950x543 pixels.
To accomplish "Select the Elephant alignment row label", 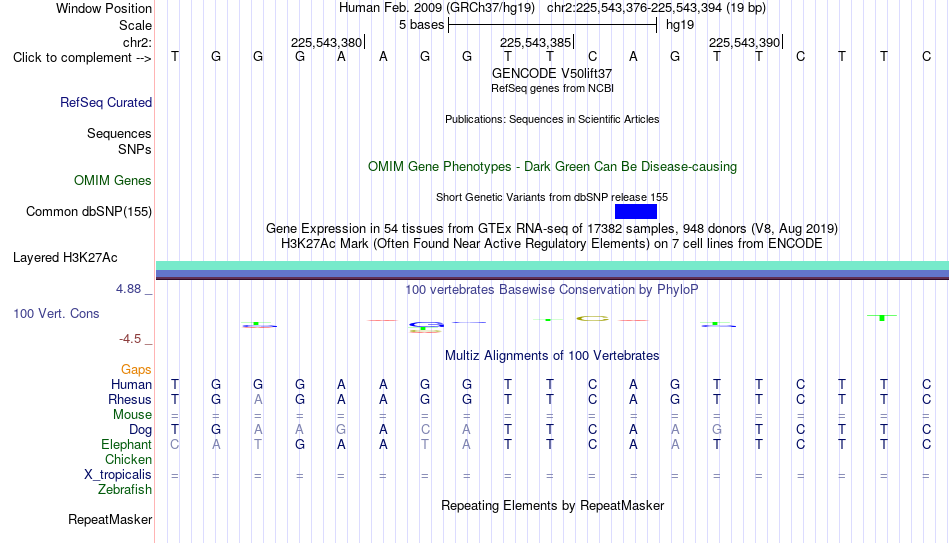I will pos(127,445).
